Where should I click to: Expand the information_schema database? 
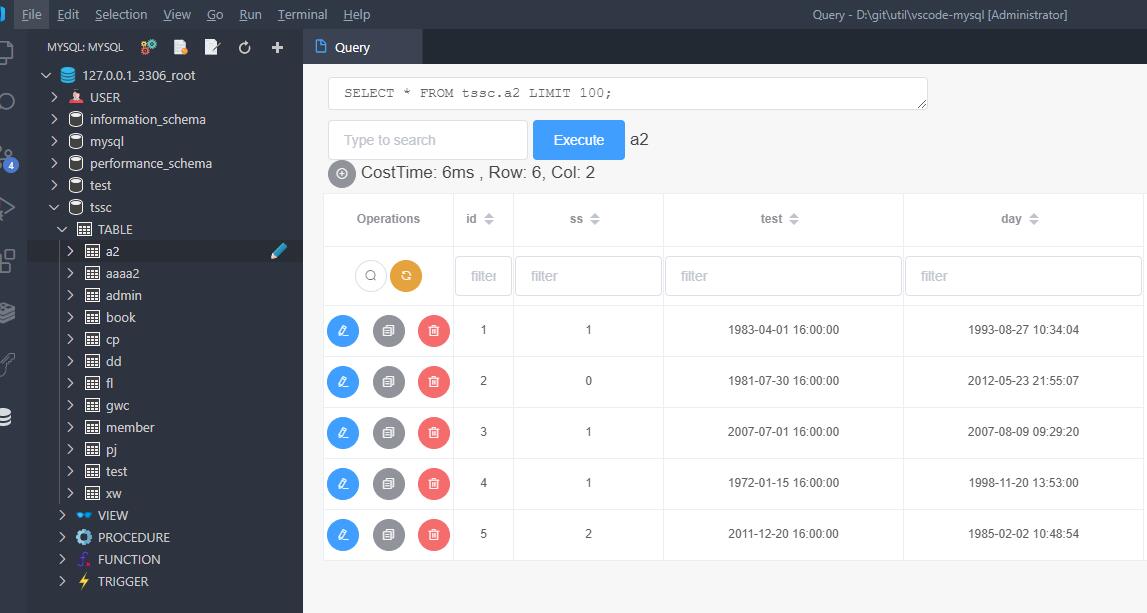54,119
